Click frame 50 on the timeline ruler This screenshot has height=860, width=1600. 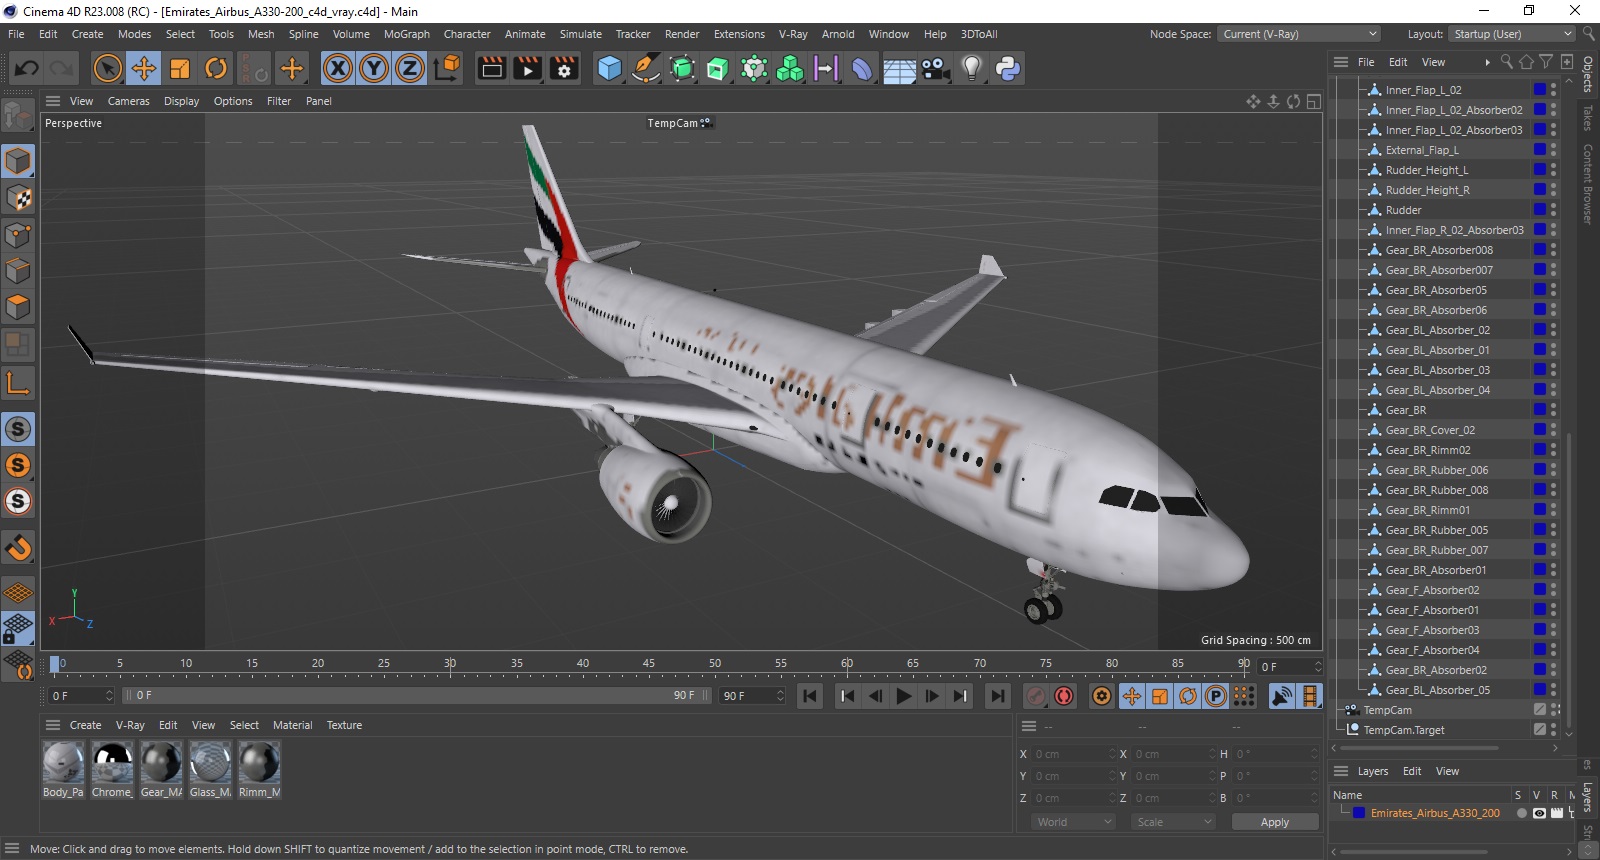point(714,664)
